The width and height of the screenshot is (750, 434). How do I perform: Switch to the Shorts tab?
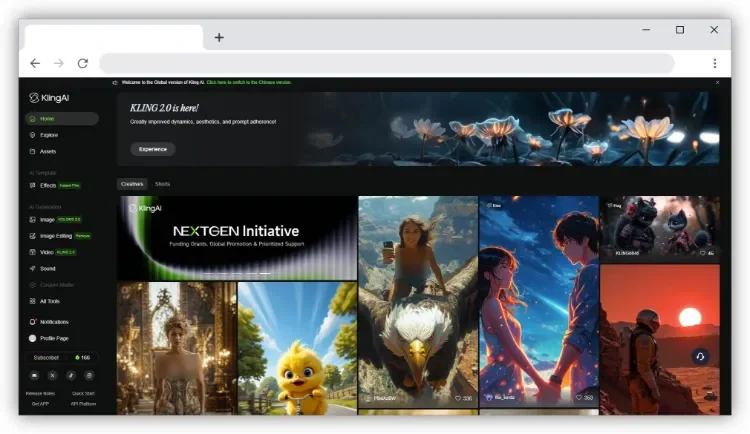162,184
